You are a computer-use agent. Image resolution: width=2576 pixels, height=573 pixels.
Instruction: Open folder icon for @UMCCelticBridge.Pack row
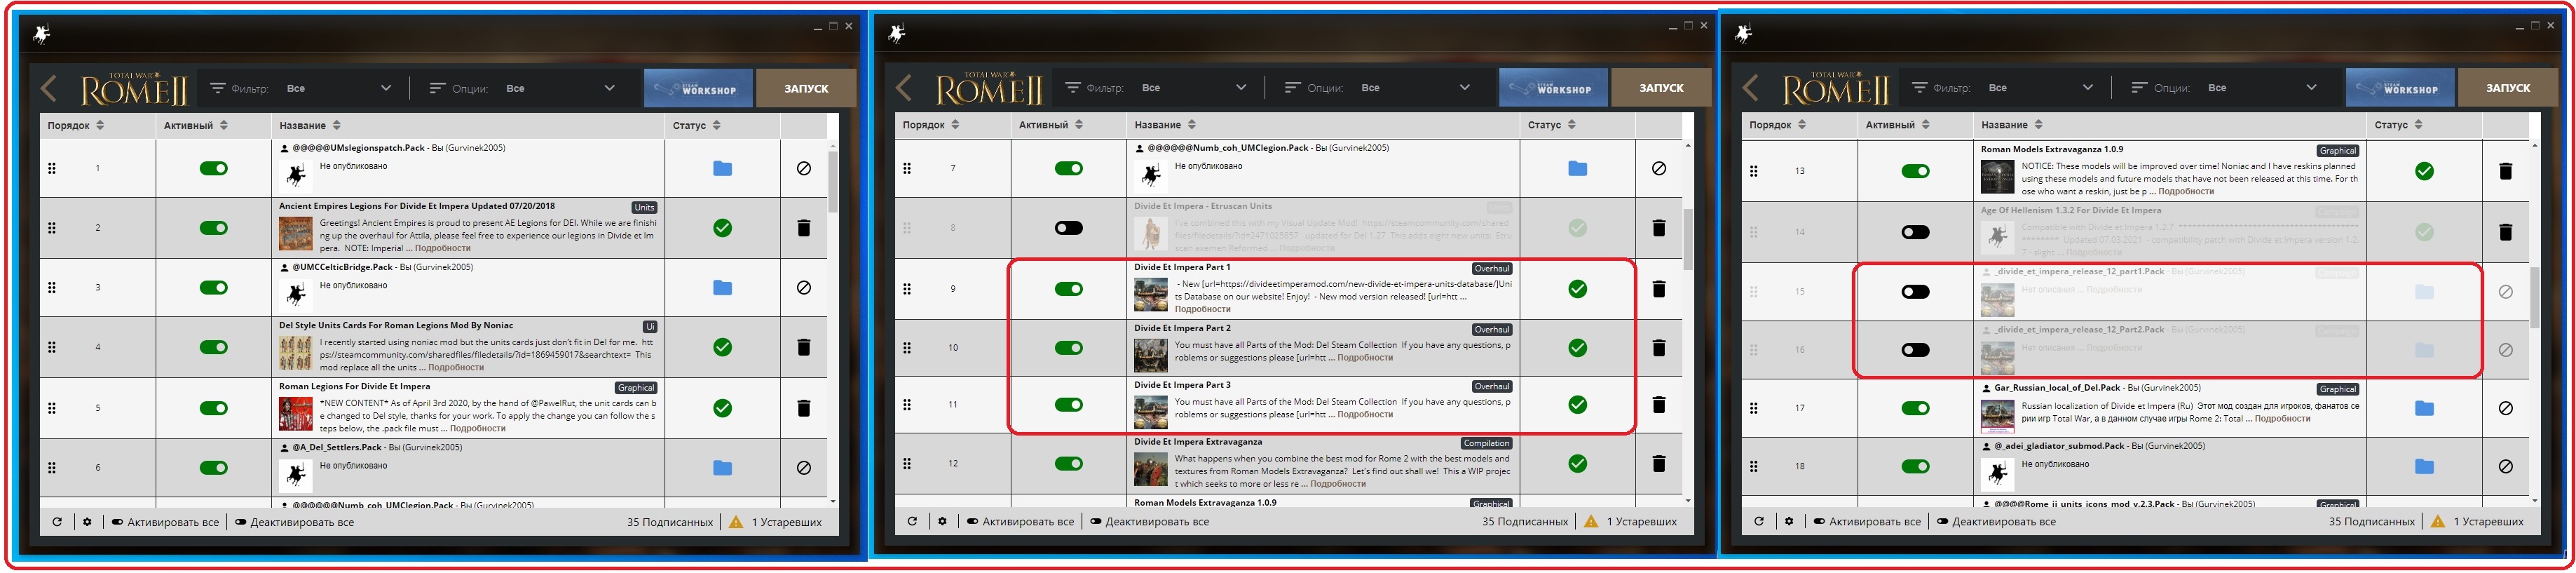(722, 288)
